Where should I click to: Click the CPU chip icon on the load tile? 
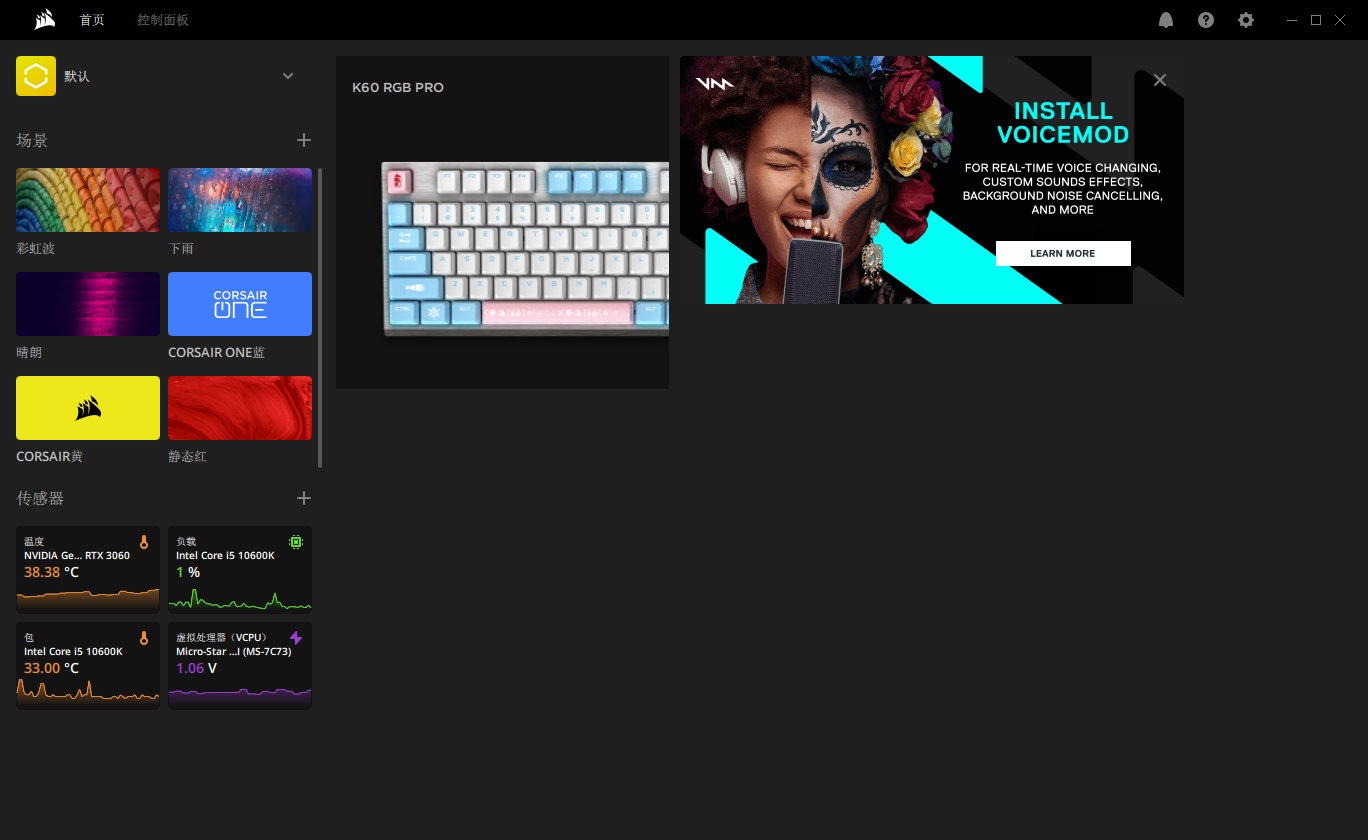tap(296, 542)
